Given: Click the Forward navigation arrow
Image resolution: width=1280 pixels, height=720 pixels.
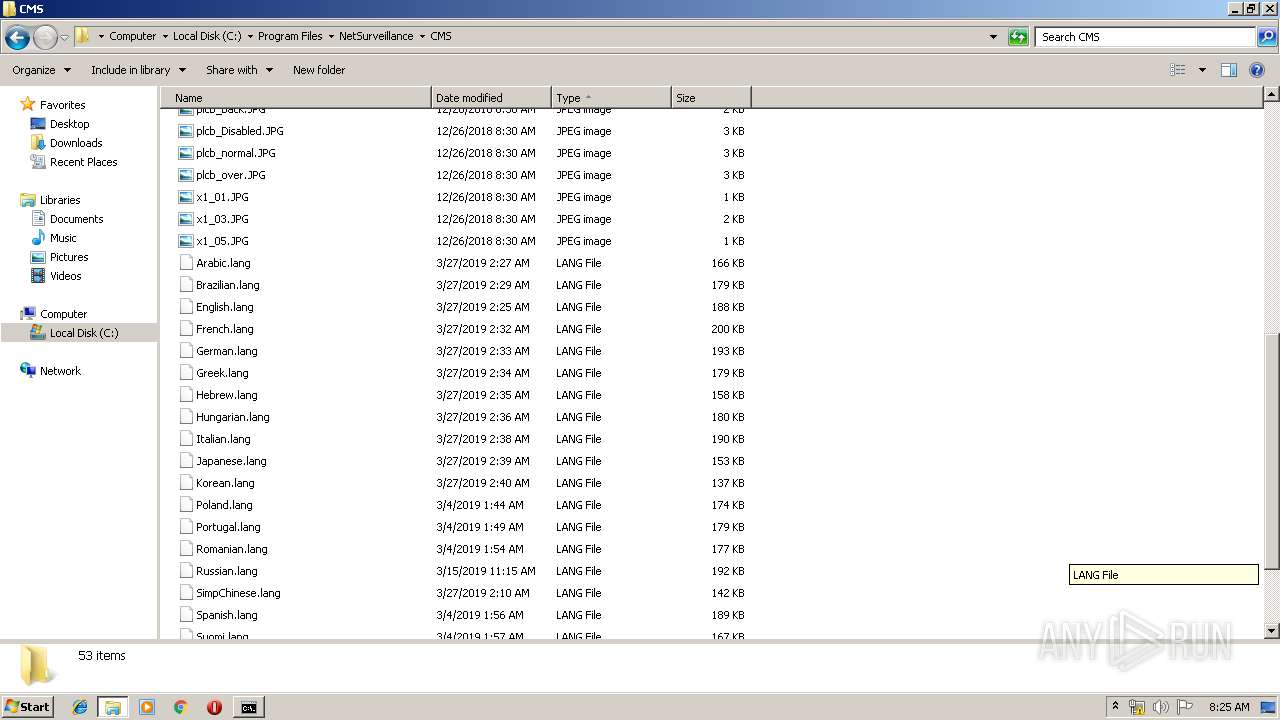Looking at the screenshot, I should point(45,38).
